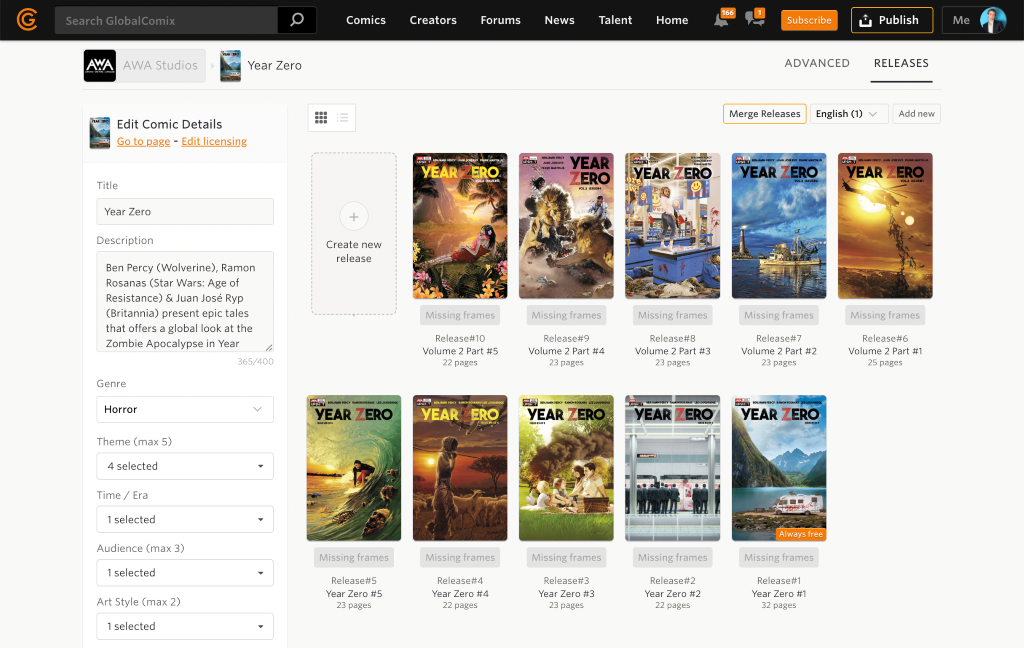
Task: Open the messages chat bubble icon
Action: 754,20
